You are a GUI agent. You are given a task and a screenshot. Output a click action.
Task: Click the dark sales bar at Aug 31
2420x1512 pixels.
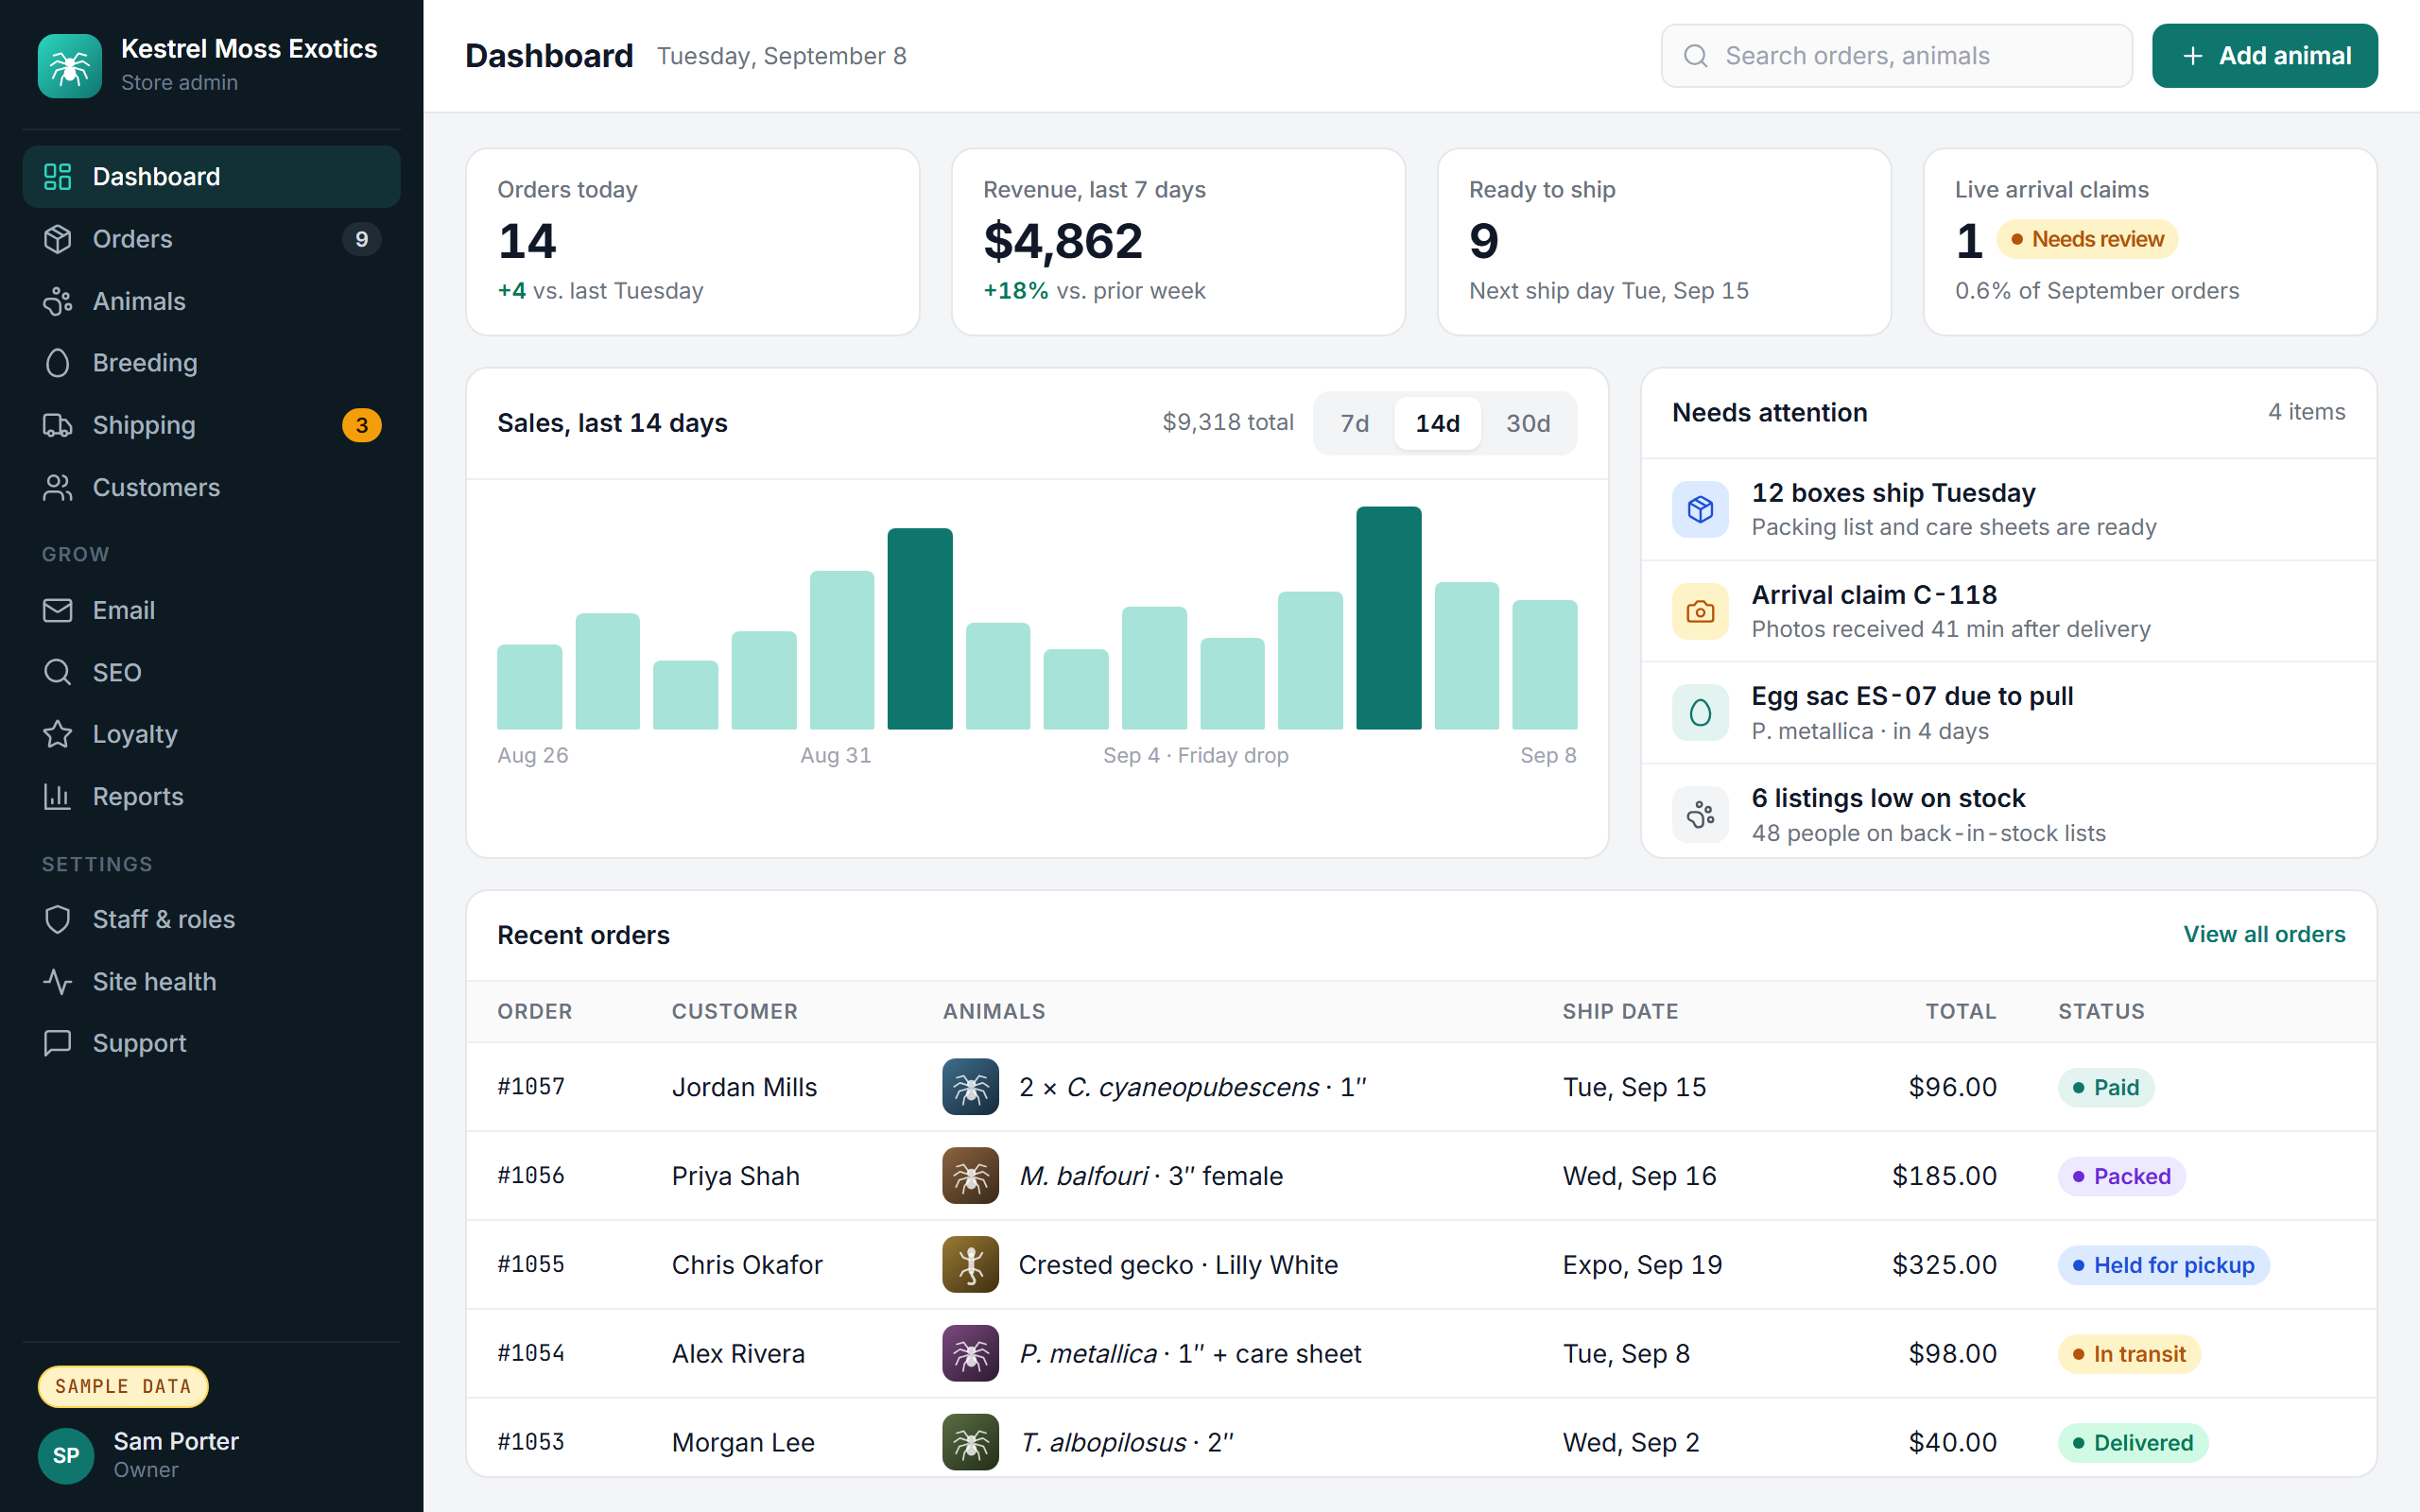click(x=919, y=629)
